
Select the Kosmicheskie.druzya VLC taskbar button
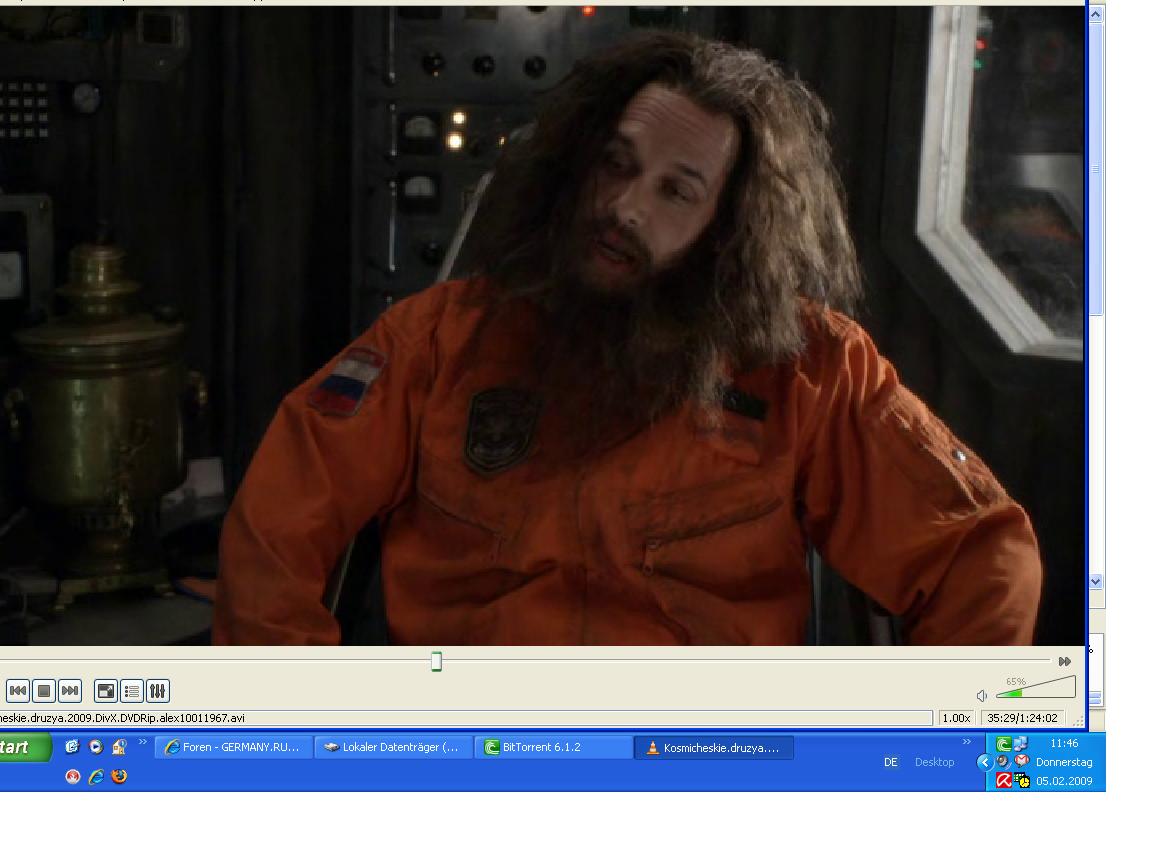[713, 747]
